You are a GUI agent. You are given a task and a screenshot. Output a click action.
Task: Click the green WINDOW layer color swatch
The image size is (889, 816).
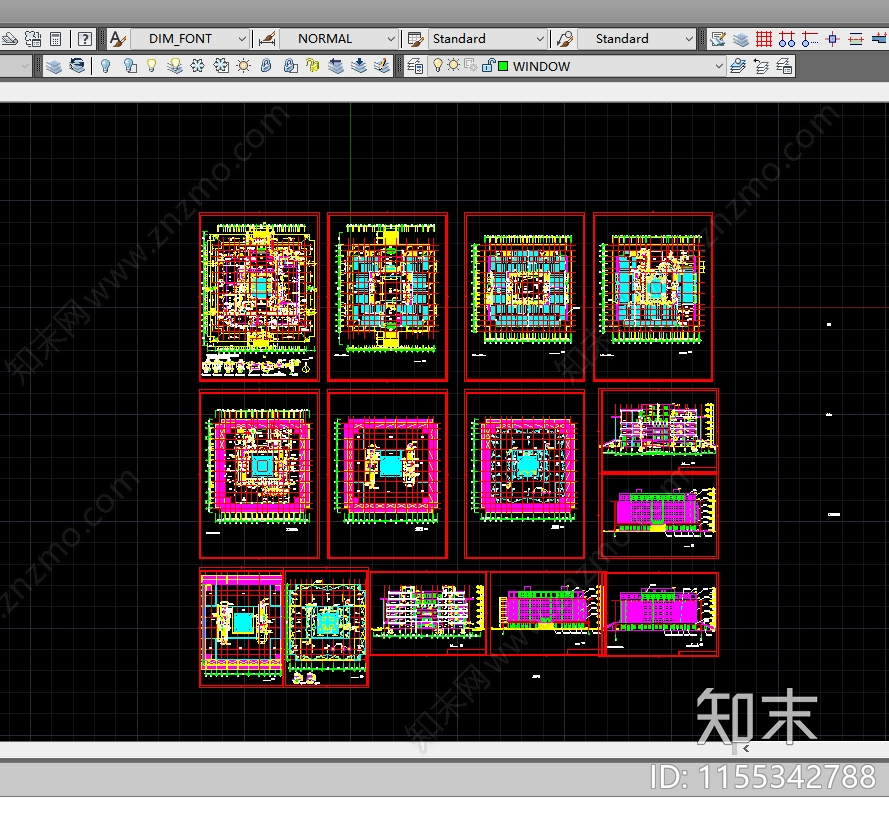pos(503,66)
